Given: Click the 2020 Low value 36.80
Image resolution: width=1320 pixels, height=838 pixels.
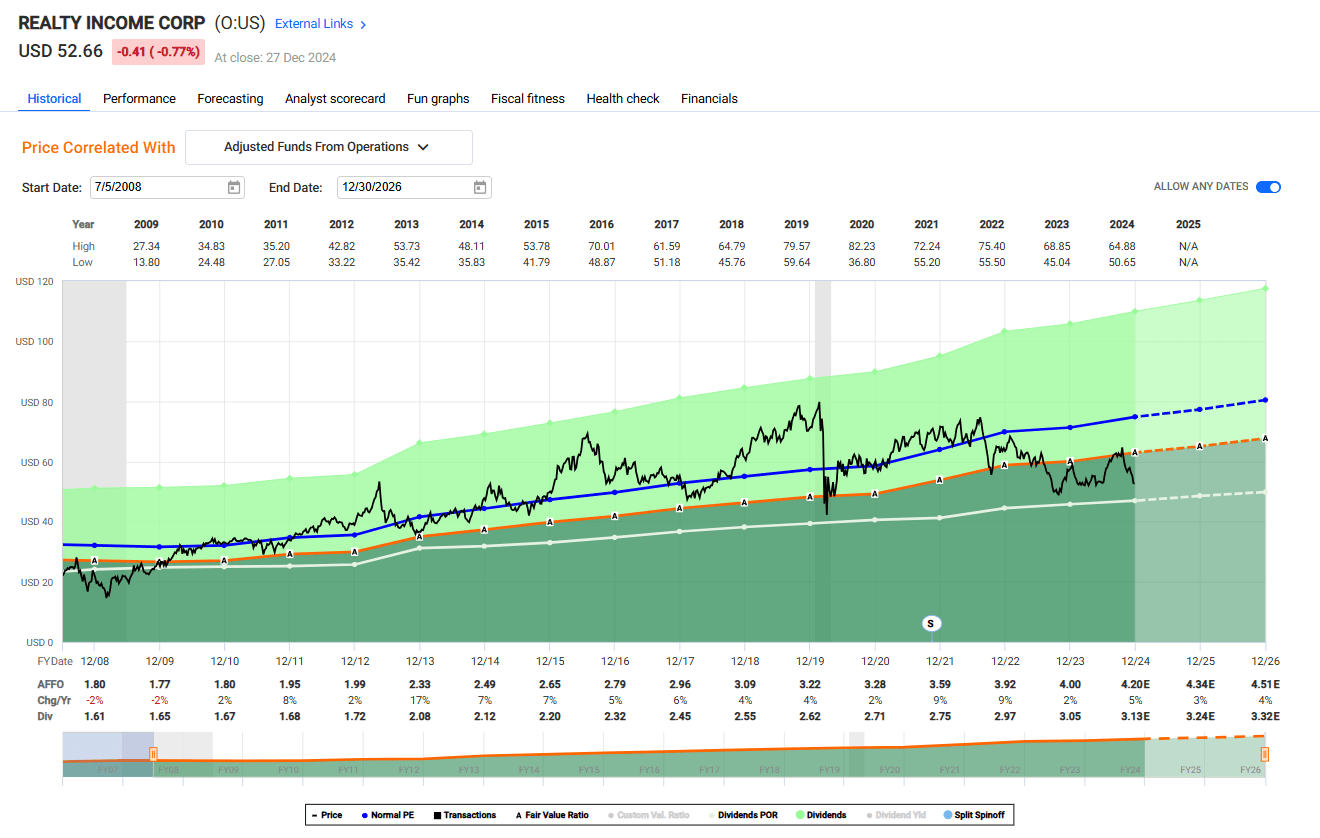Looking at the screenshot, I should pyautogui.click(x=861, y=262).
